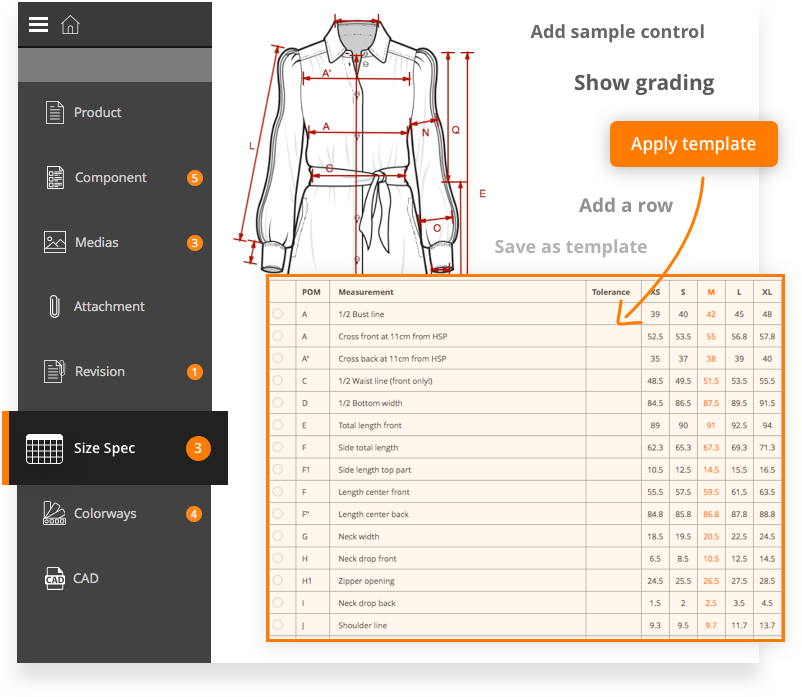The width and height of the screenshot is (802, 697).
Task: Click the Revision document icon
Action: [x=54, y=371]
